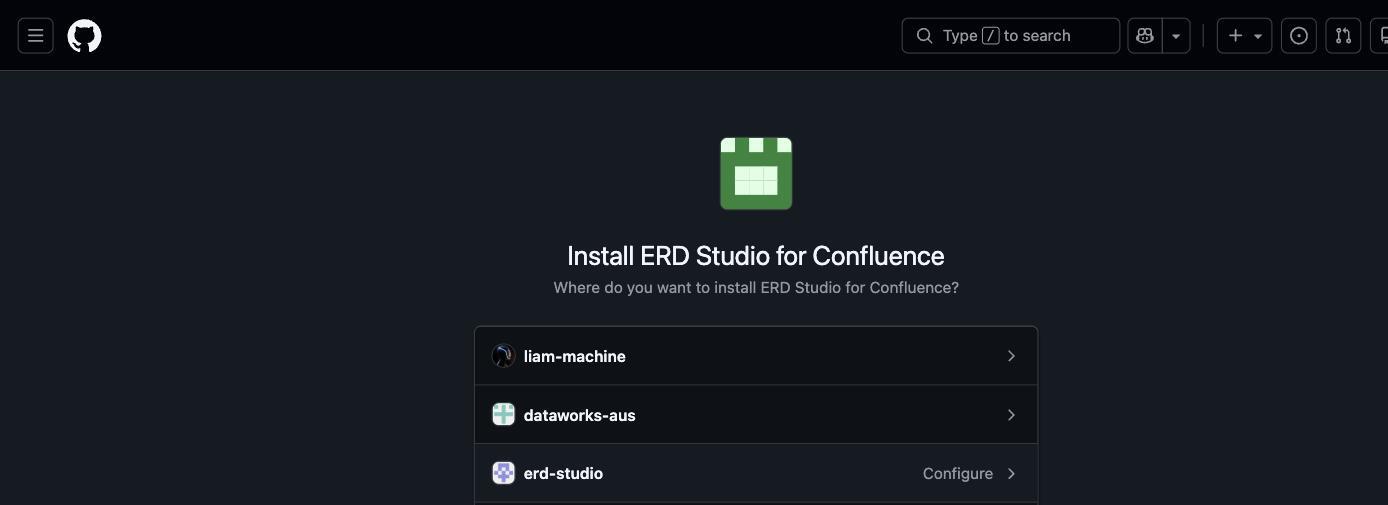
Task: Click the chevron on erd-studio row
Action: [1011, 473]
